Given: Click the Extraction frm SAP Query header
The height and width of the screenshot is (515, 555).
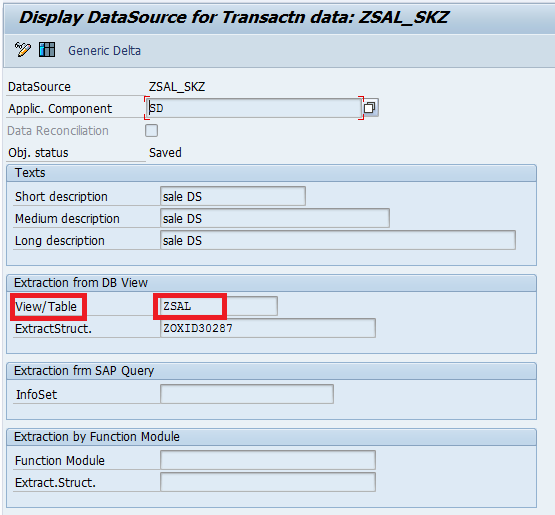Looking at the screenshot, I should pyautogui.click(x=271, y=371).
